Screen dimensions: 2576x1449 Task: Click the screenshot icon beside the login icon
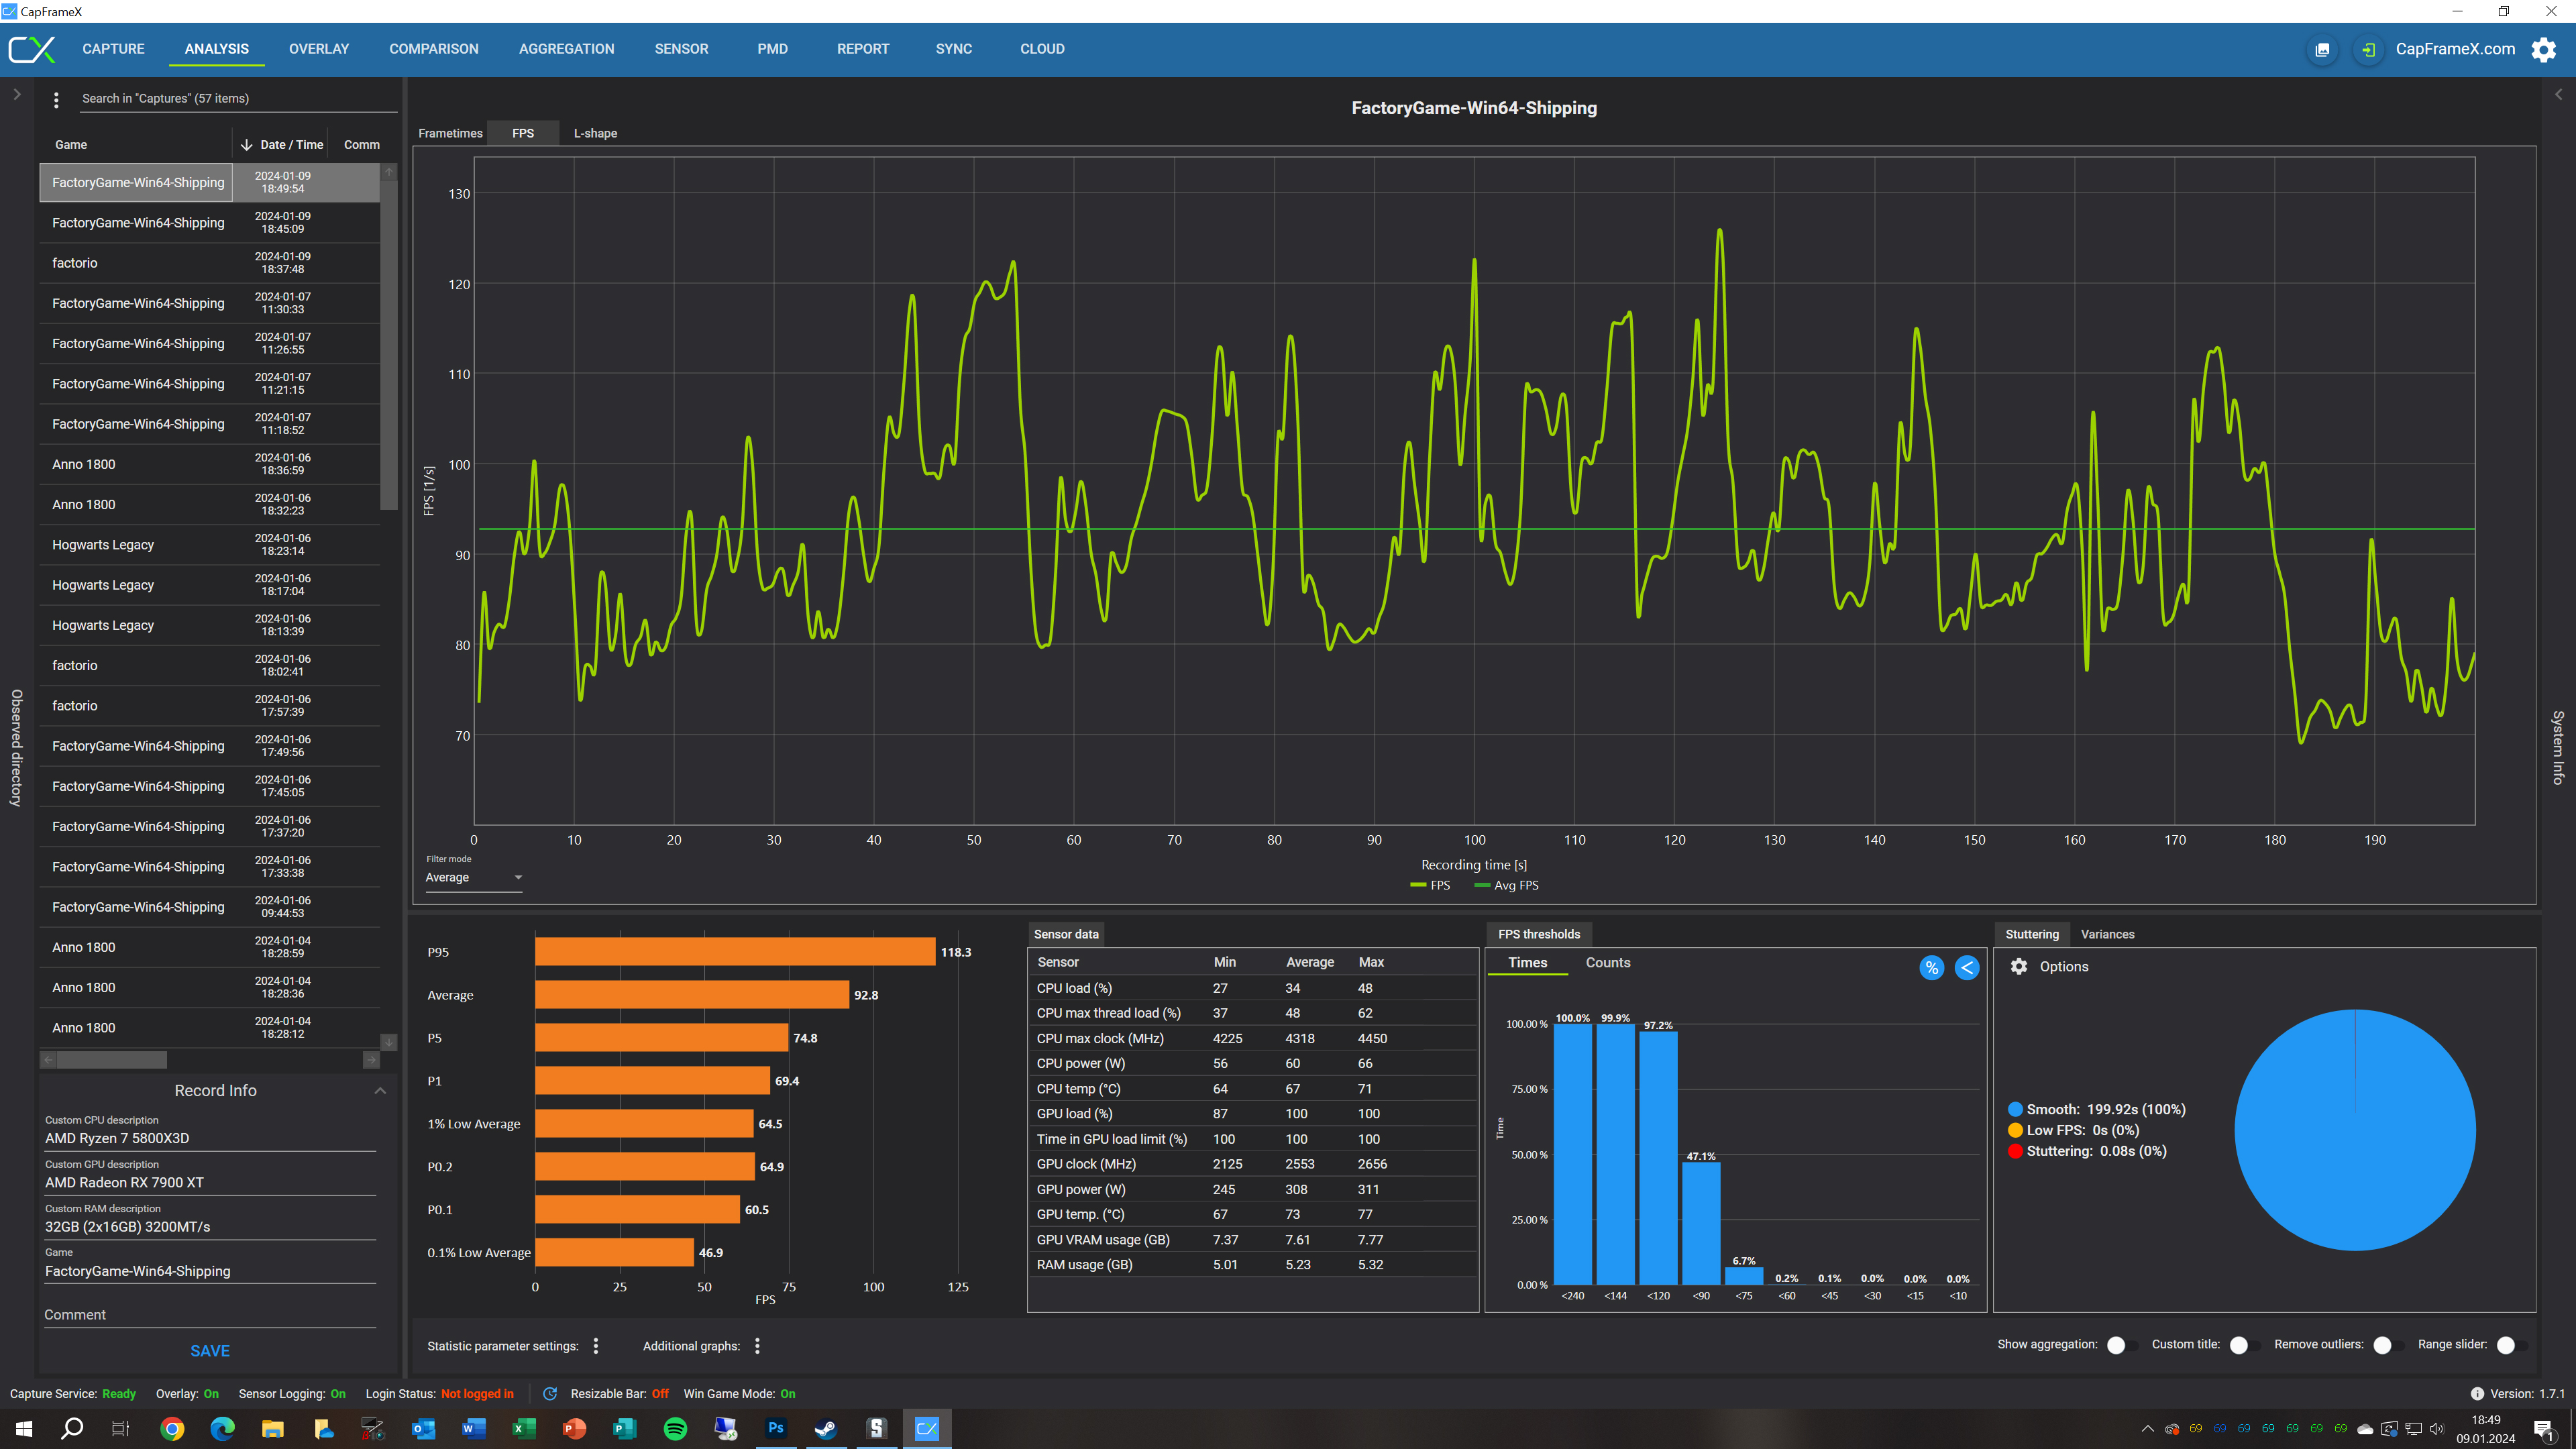tap(2322, 49)
